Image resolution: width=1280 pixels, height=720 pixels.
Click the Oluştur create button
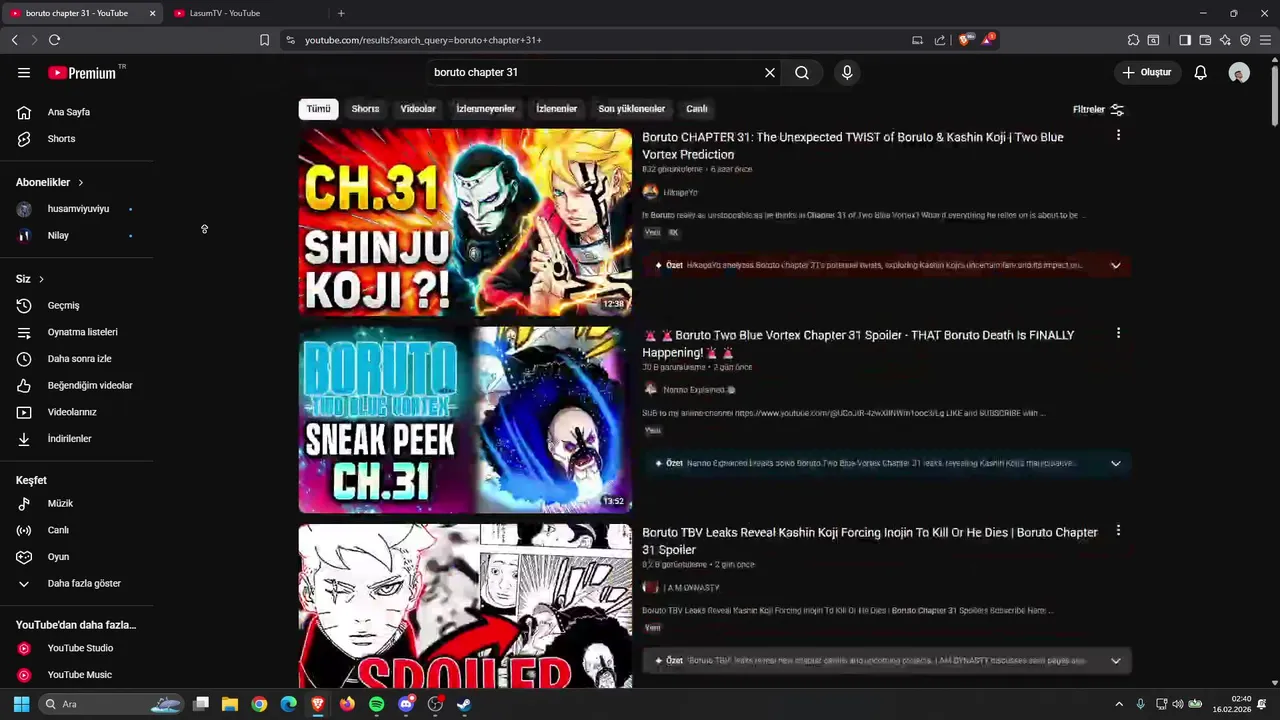pos(1147,72)
